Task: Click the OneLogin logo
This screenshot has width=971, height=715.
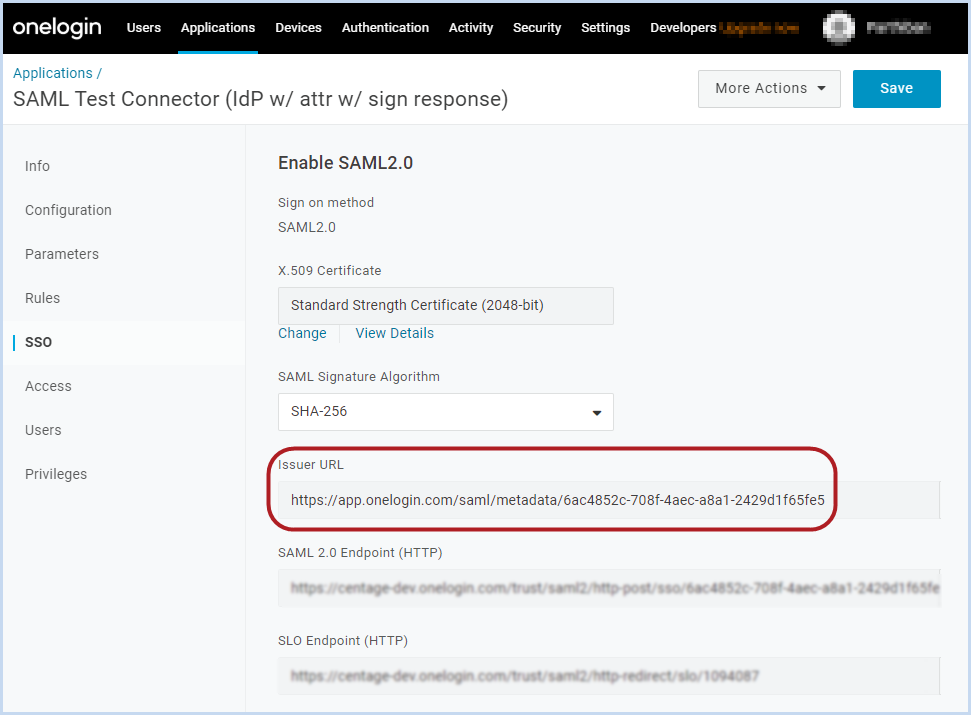Action: 57,27
